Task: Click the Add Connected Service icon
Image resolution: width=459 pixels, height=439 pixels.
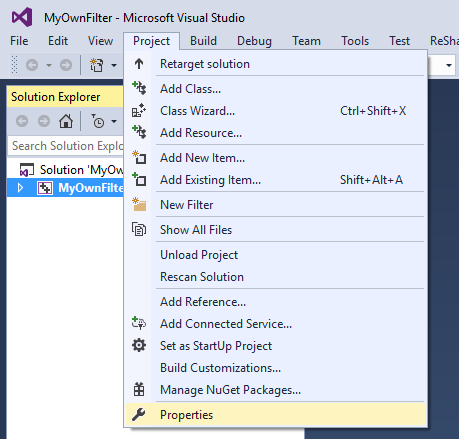Action: click(139, 323)
